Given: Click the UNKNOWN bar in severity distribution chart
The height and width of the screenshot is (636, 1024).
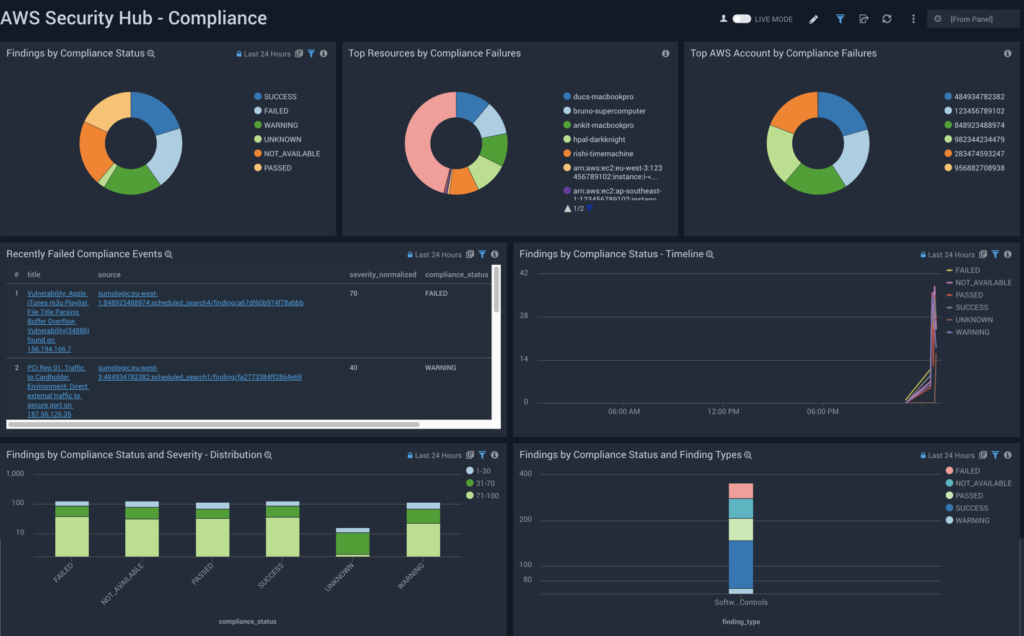Looking at the screenshot, I should coord(353,542).
